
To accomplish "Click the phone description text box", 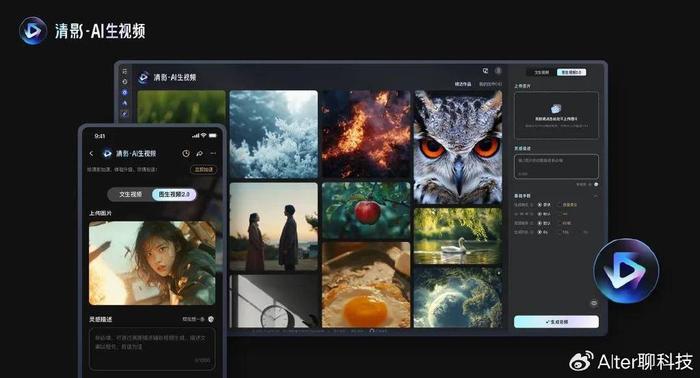I will [x=152, y=349].
